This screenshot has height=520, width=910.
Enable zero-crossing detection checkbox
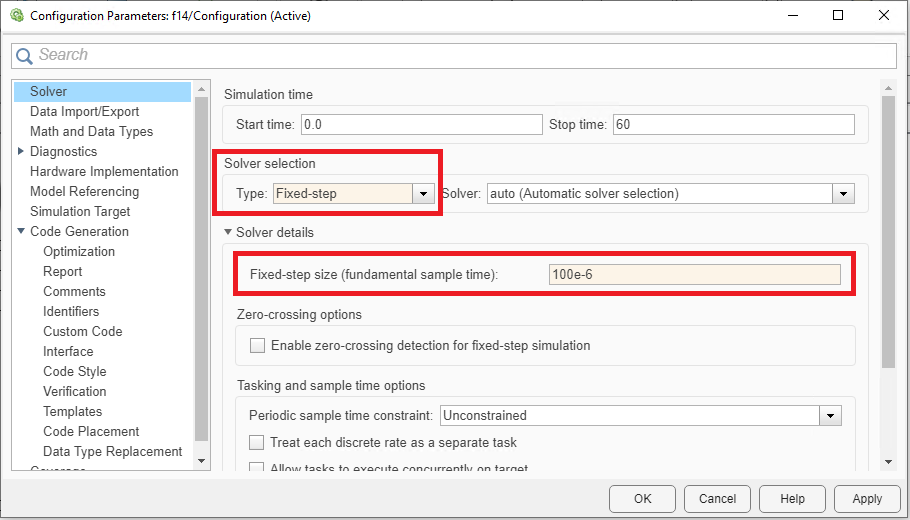(258, 346)
